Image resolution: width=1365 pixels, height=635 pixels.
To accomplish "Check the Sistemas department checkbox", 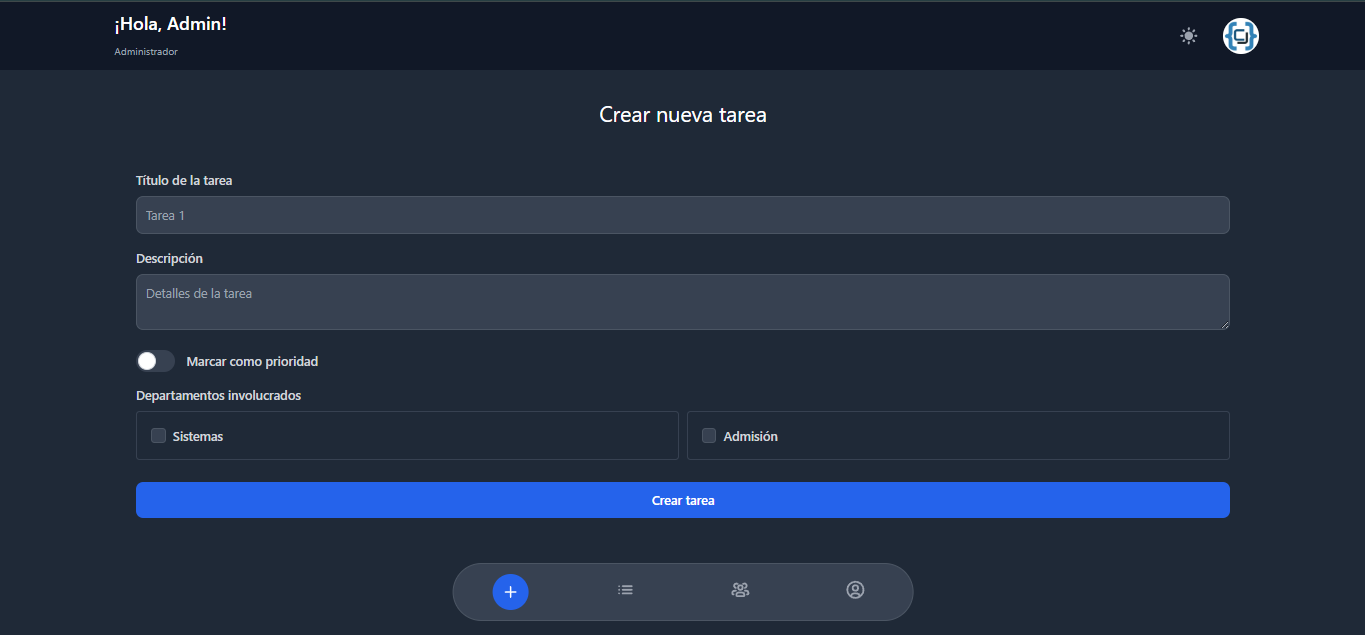I will tap(158, 436).
